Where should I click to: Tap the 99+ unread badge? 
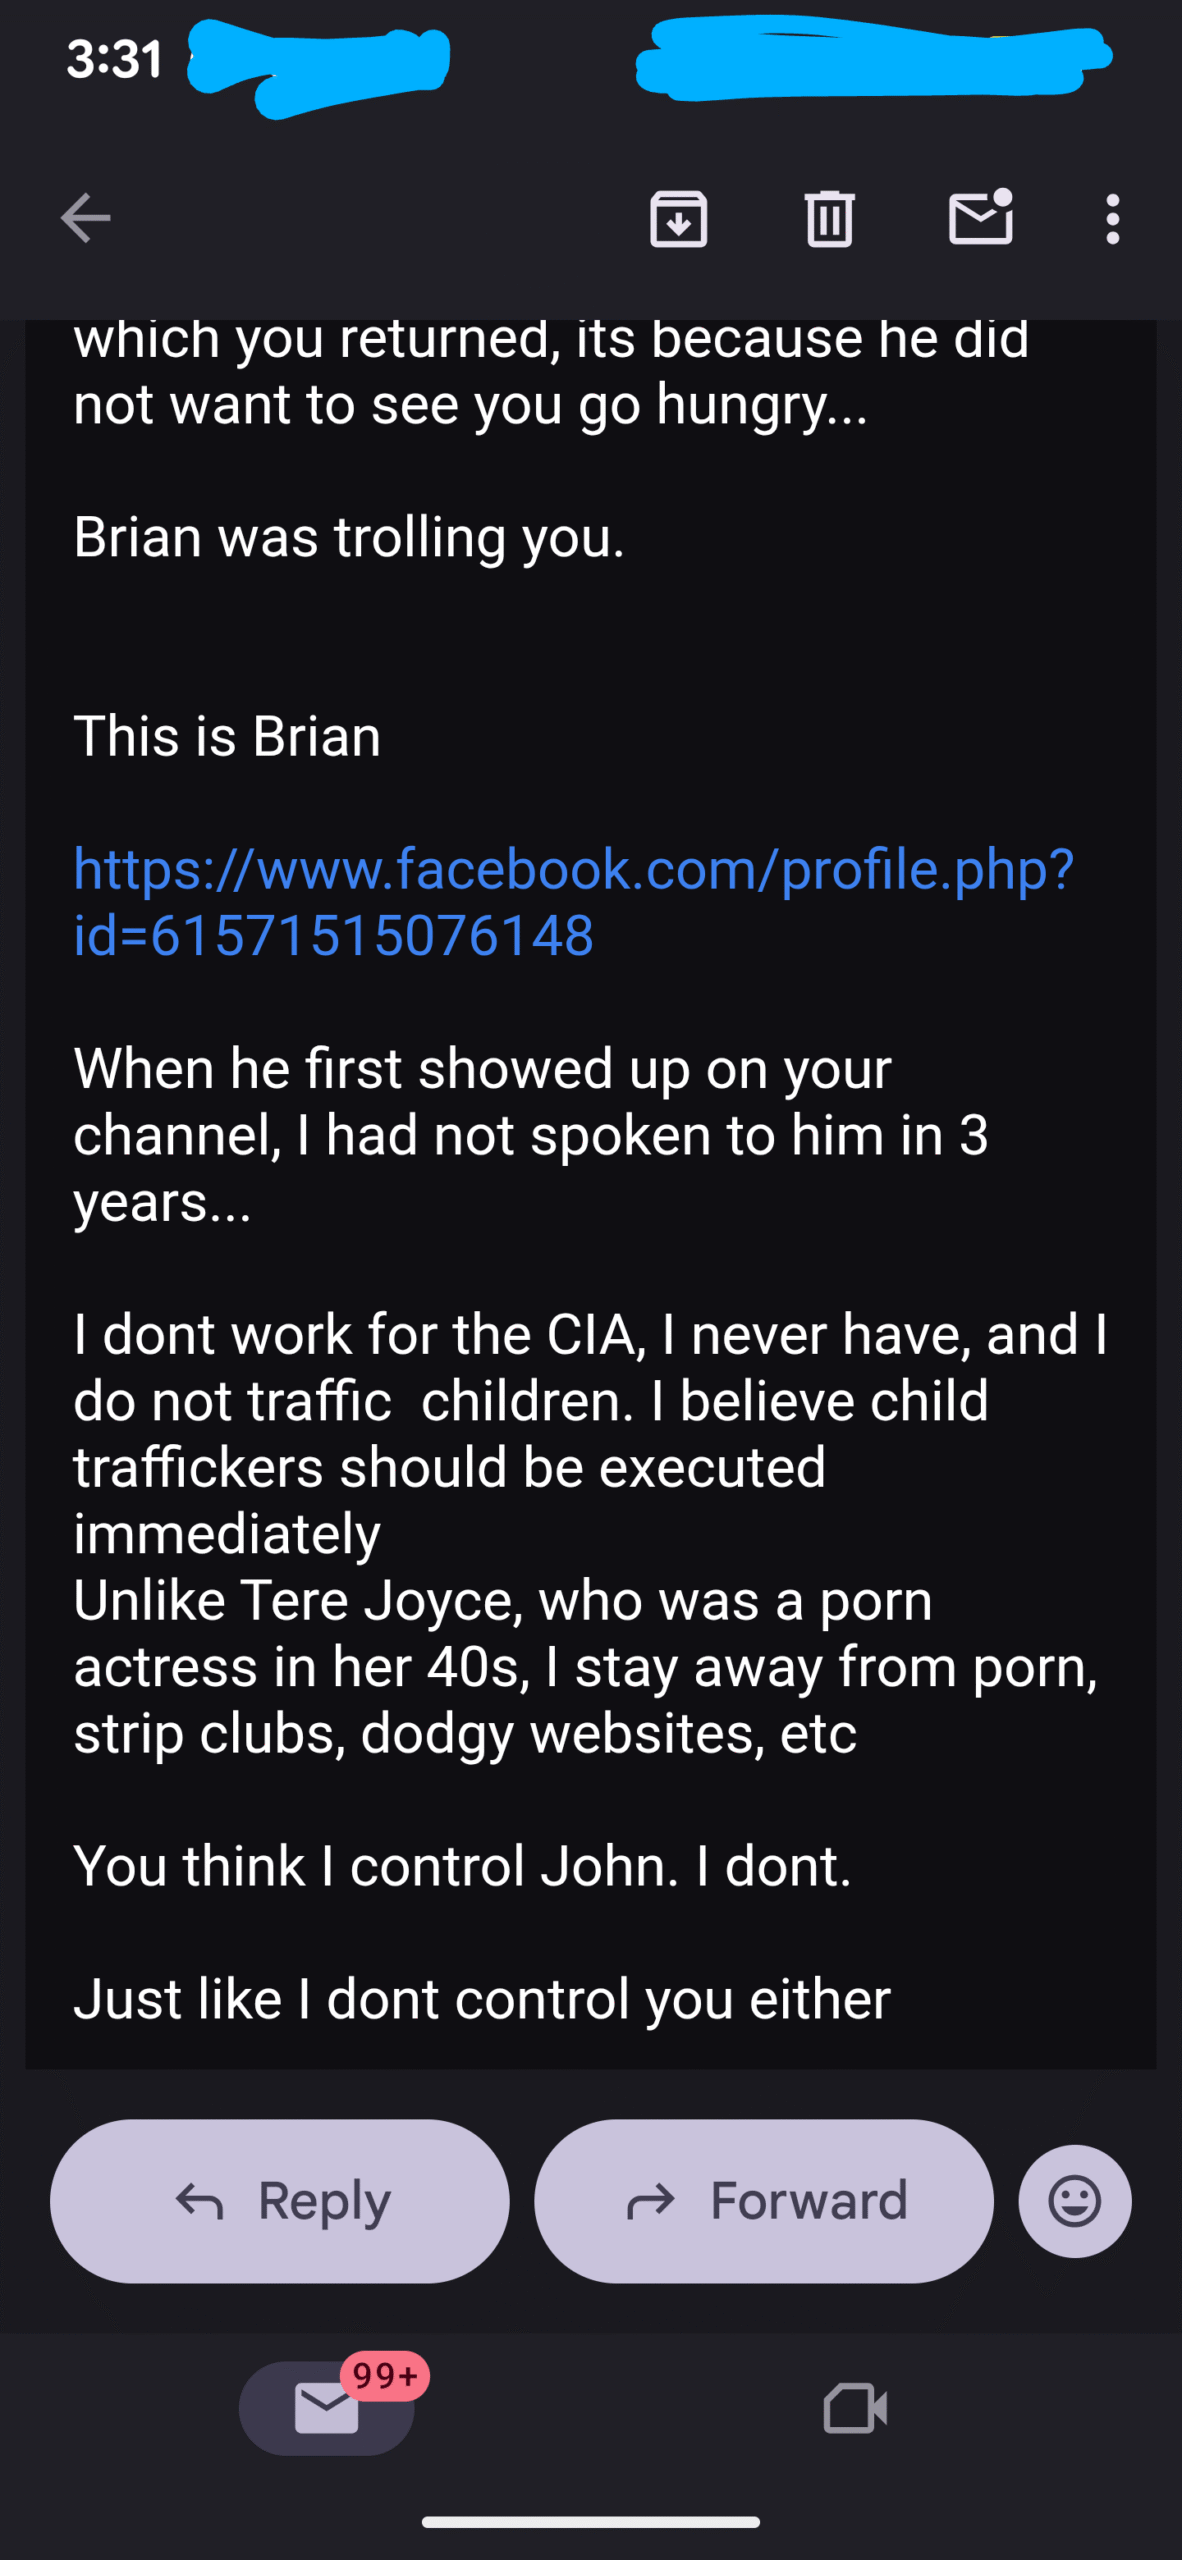pos(385,2375)
